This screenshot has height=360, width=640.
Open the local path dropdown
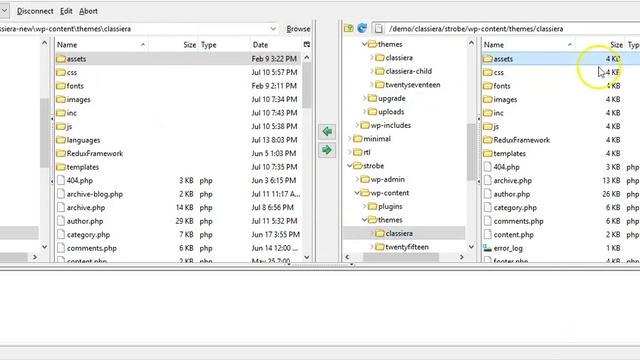[x=273, y=29]
